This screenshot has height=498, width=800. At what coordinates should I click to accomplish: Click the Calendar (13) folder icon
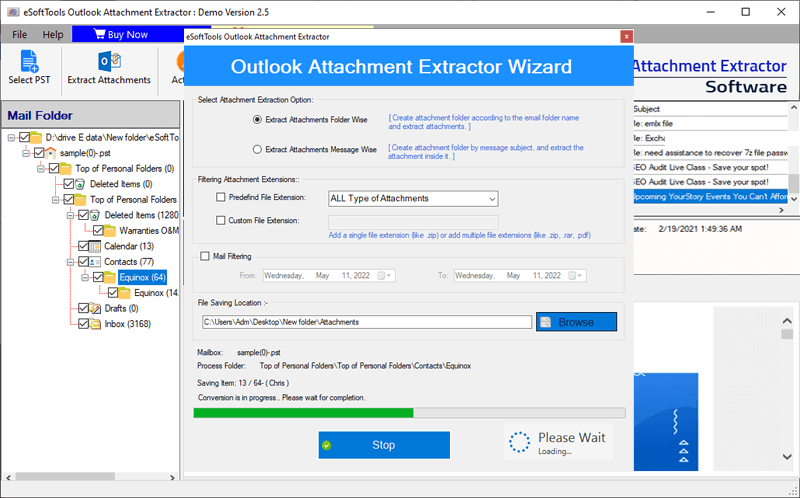(x=94, y=246)
